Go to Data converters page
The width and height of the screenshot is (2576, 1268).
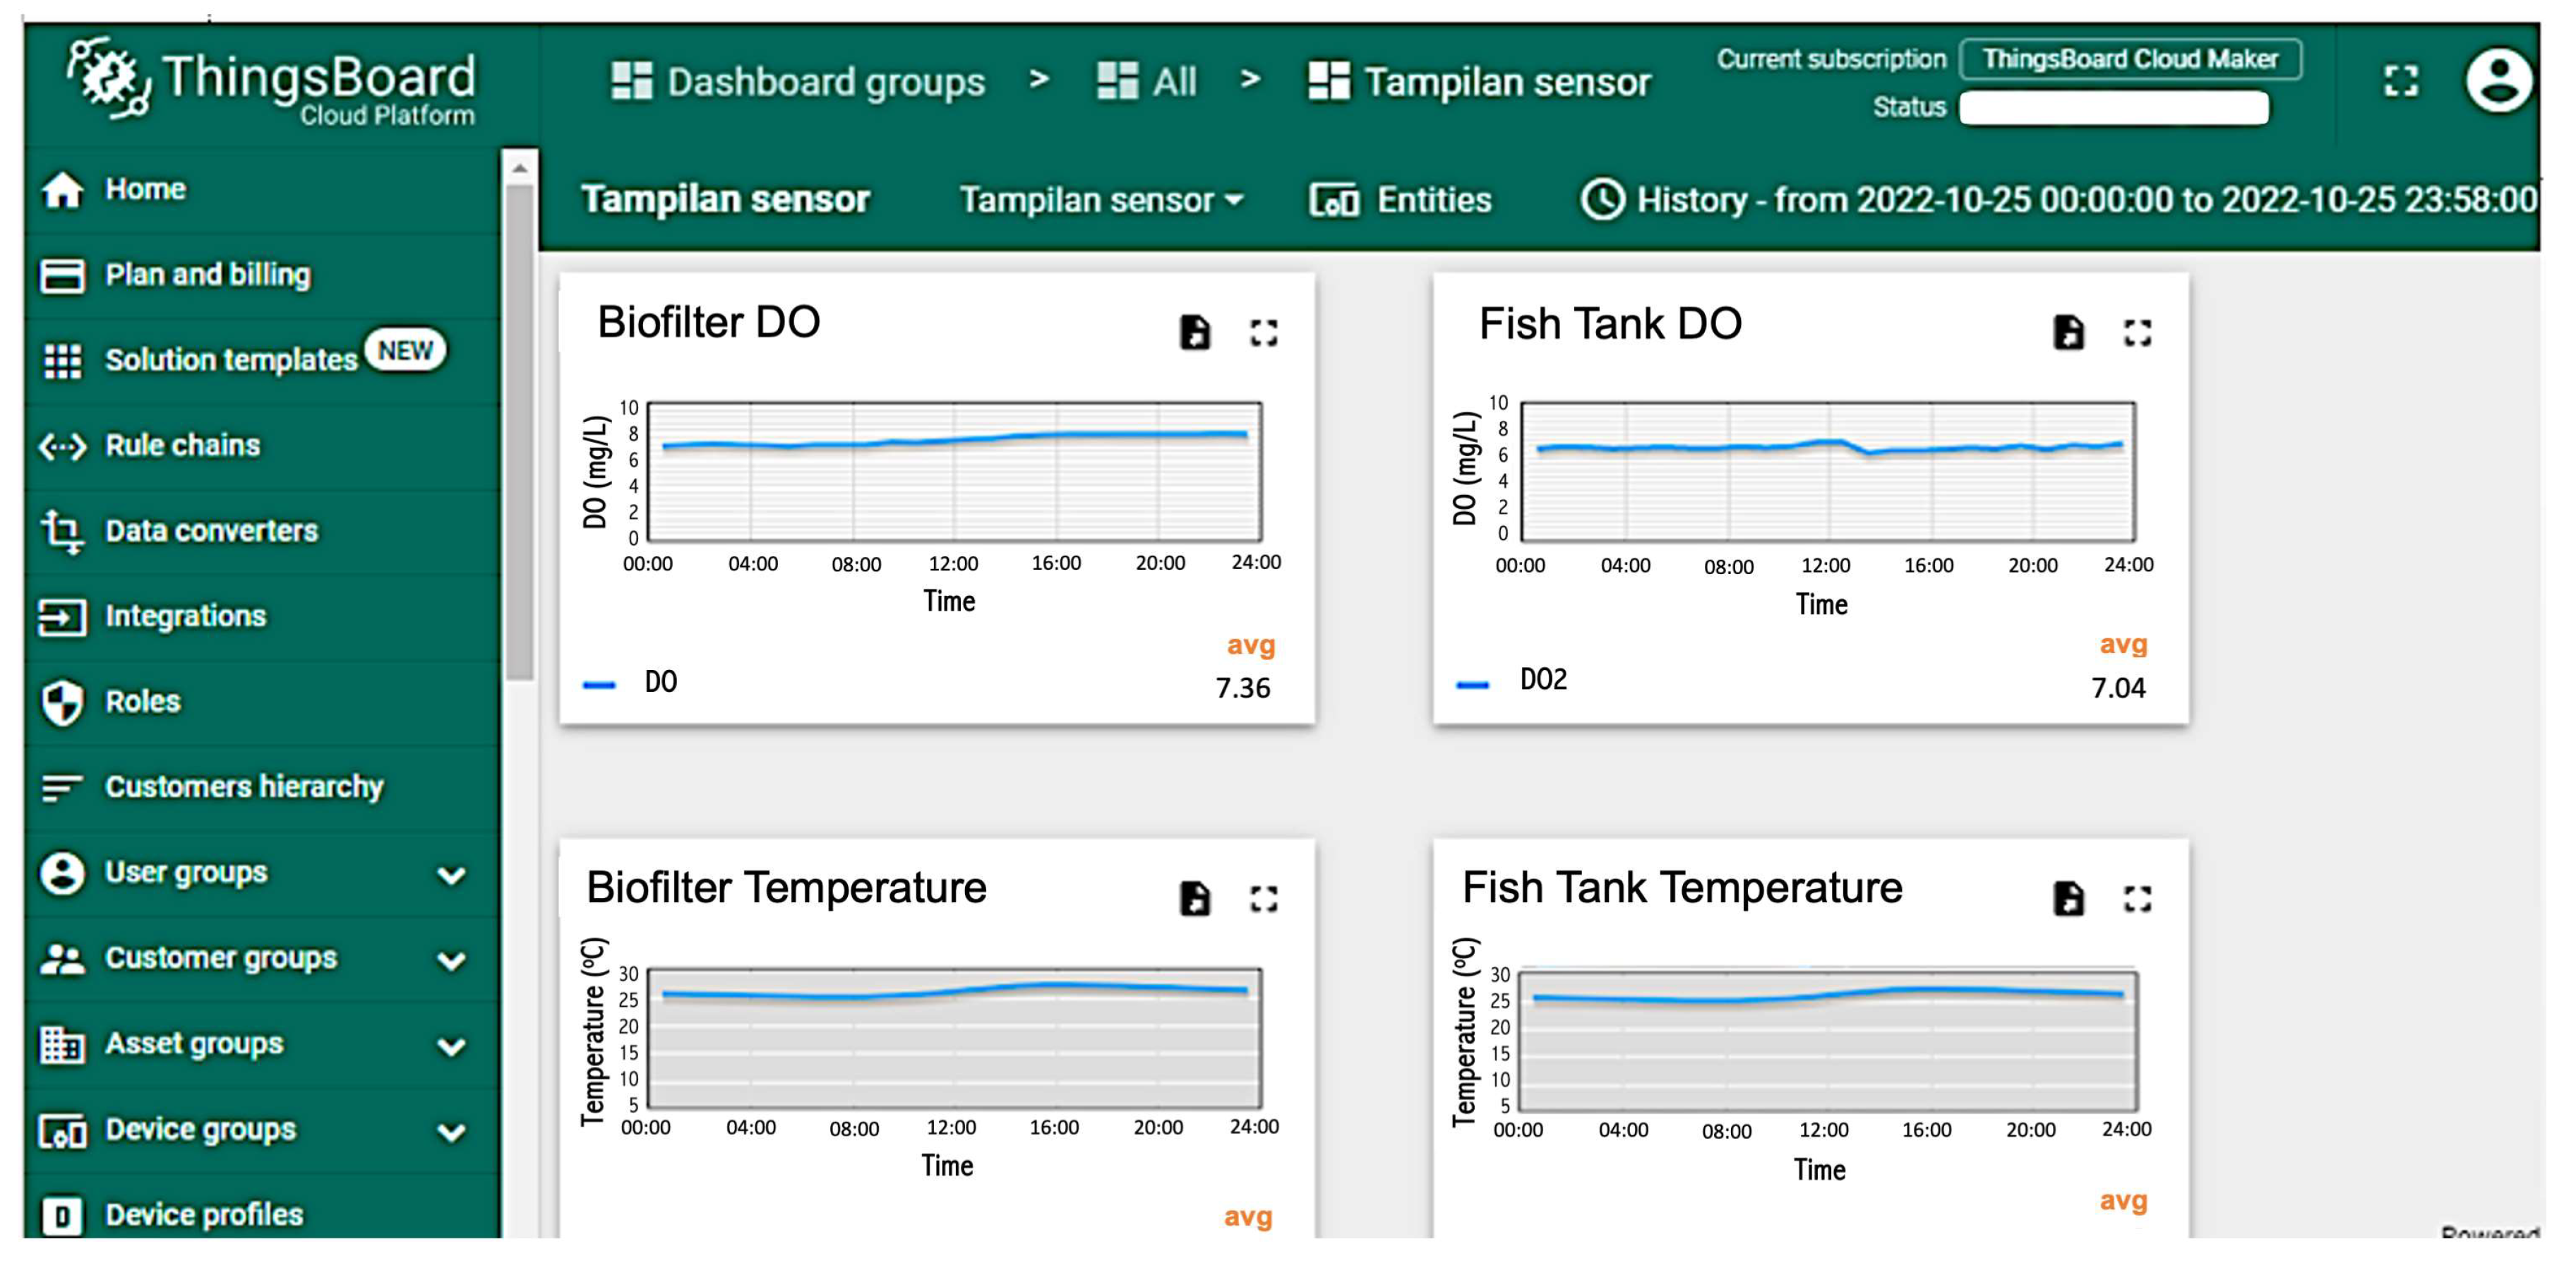[211, 530]
